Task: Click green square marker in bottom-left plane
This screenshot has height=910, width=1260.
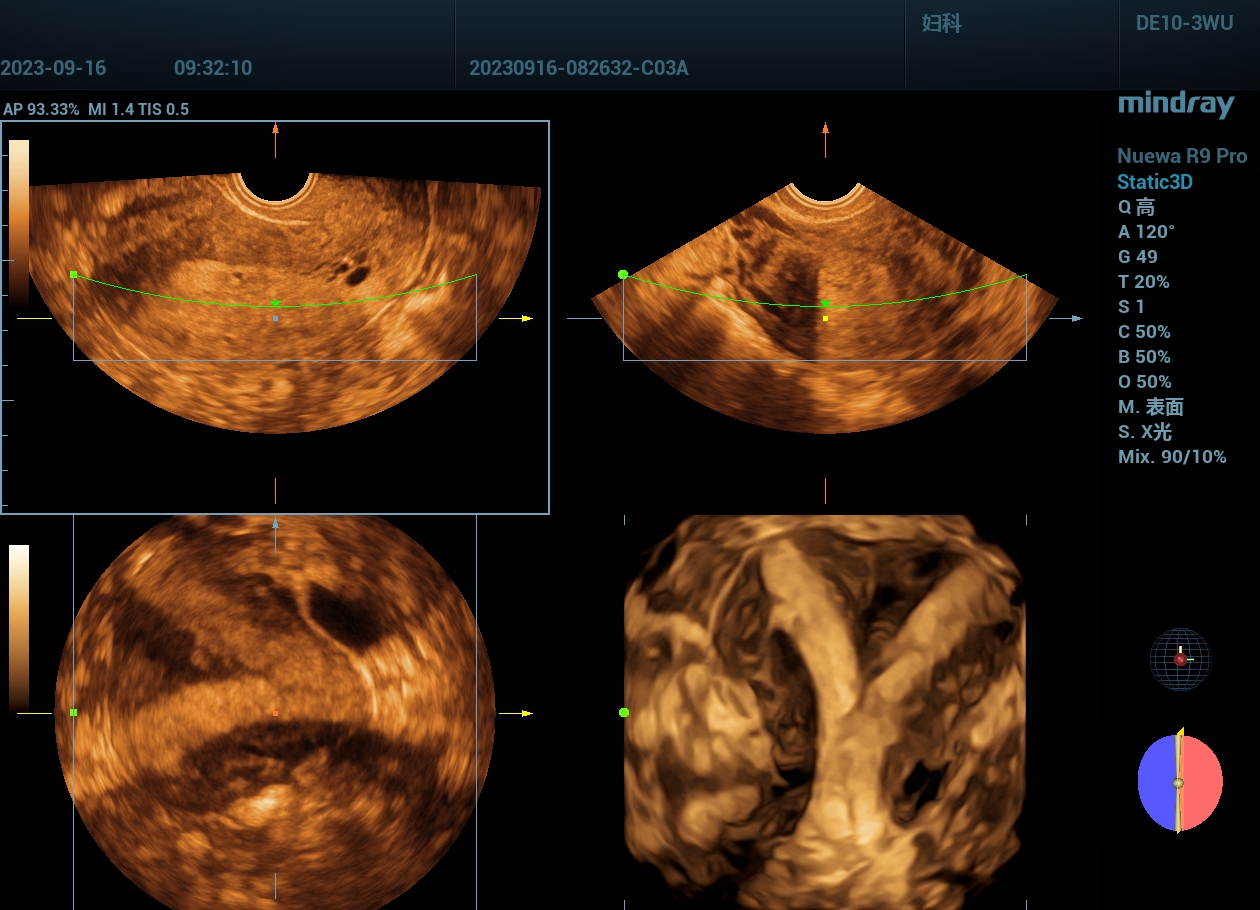Action: click(73, 712)
